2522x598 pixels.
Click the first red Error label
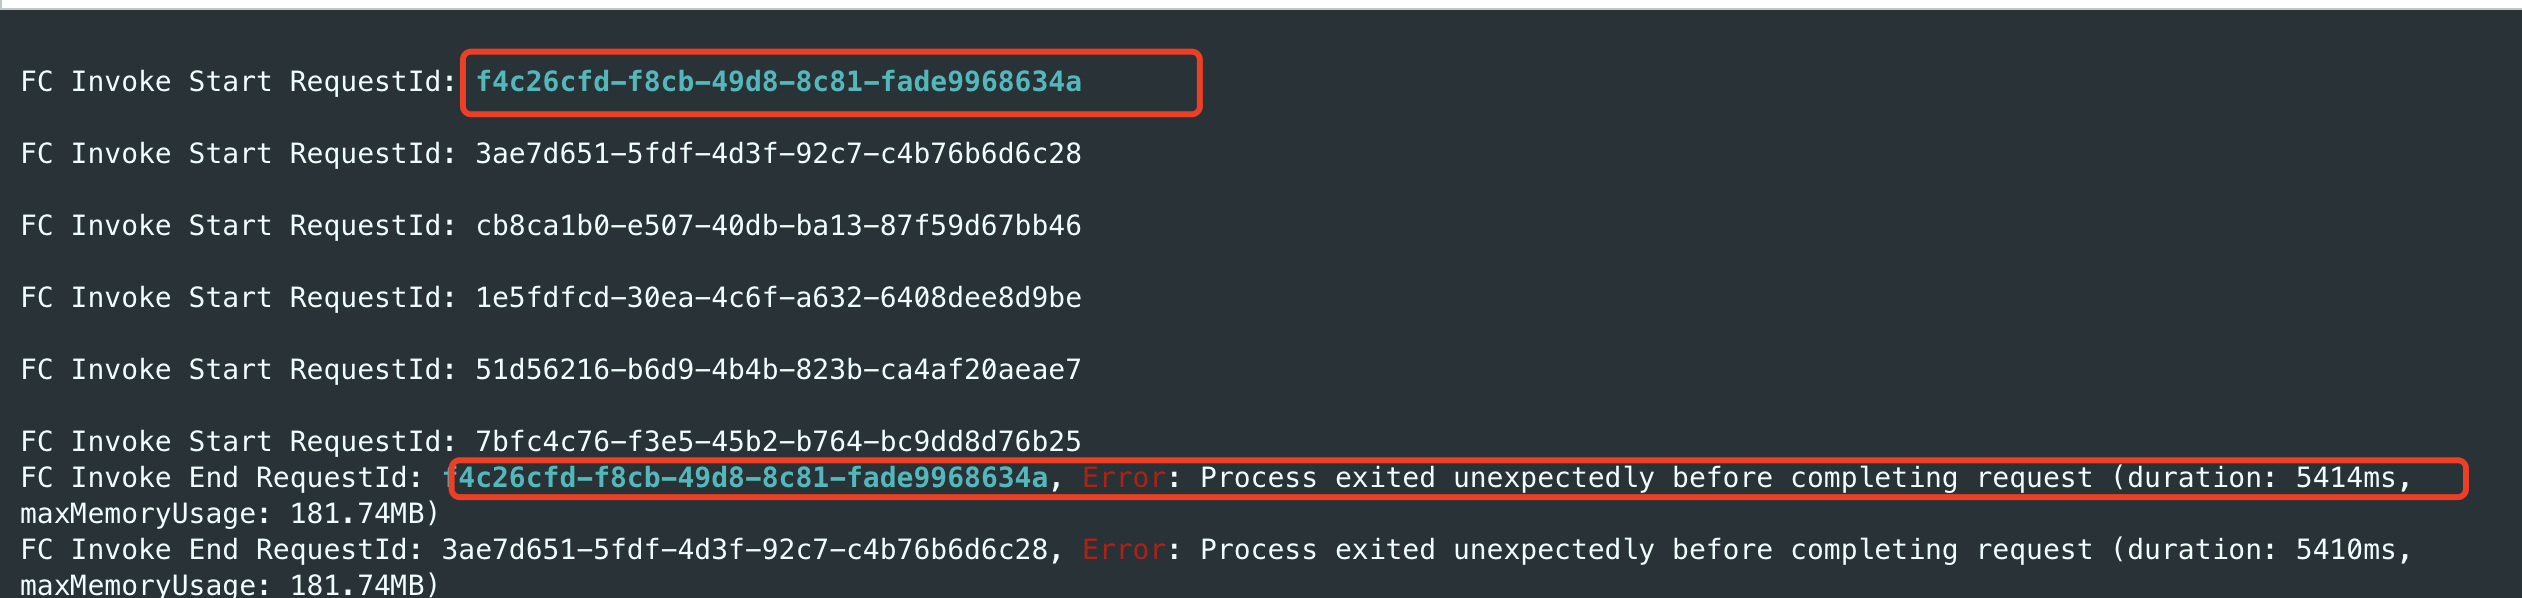[1124, 478]
